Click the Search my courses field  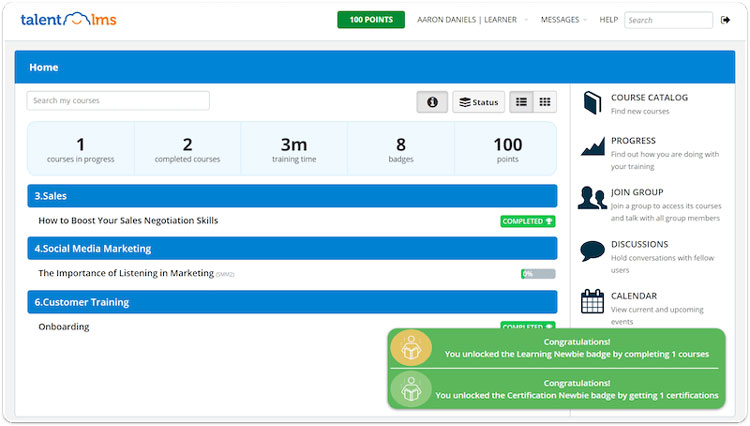pyautogui.click(x=118, y=101)
